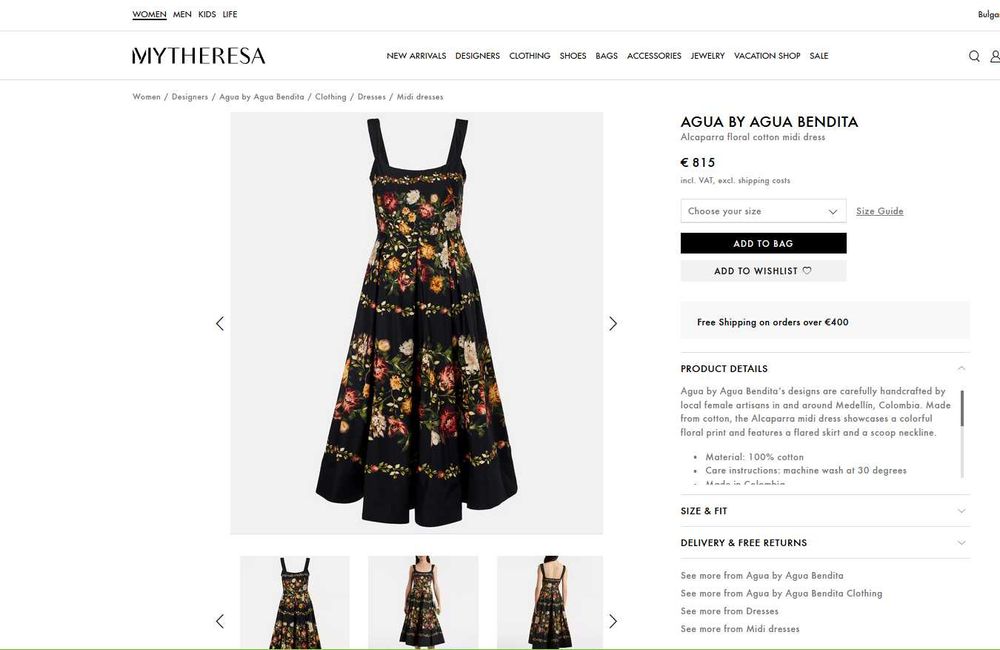Switch to the Men tab
The width and height of the screenshot is (1000, 650).
coord(182,14)
